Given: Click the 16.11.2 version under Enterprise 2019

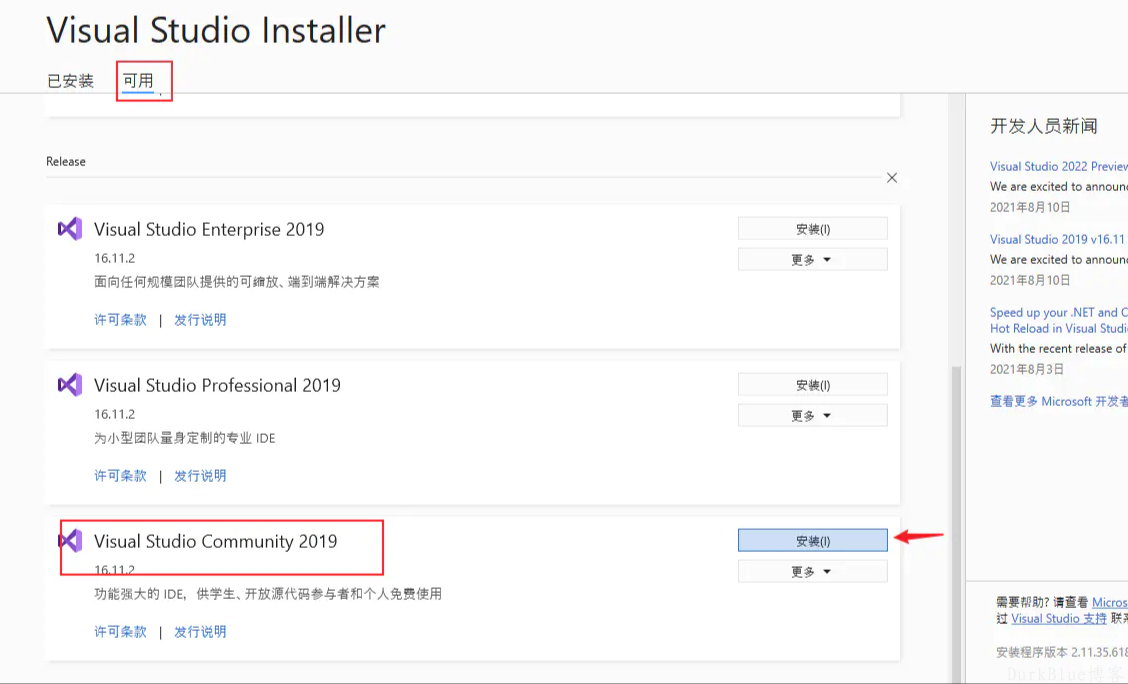Looking at the screenshot, I should pyautogui.click(x=114, y=258).
